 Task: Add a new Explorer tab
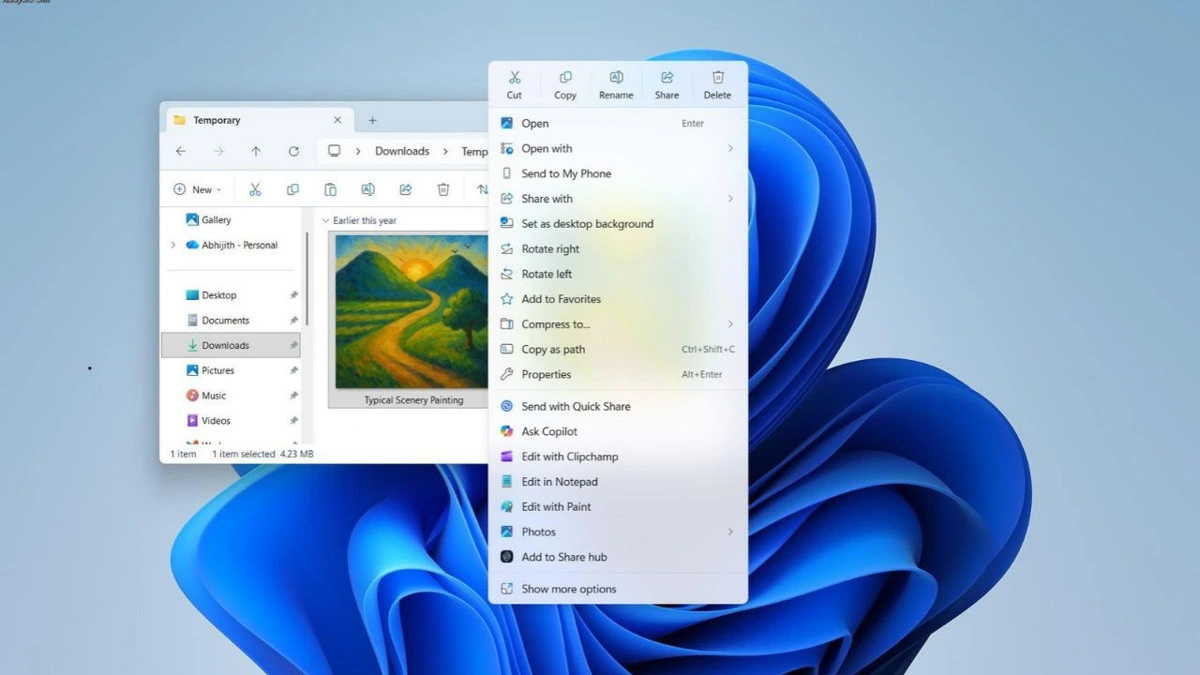point(372,120)
